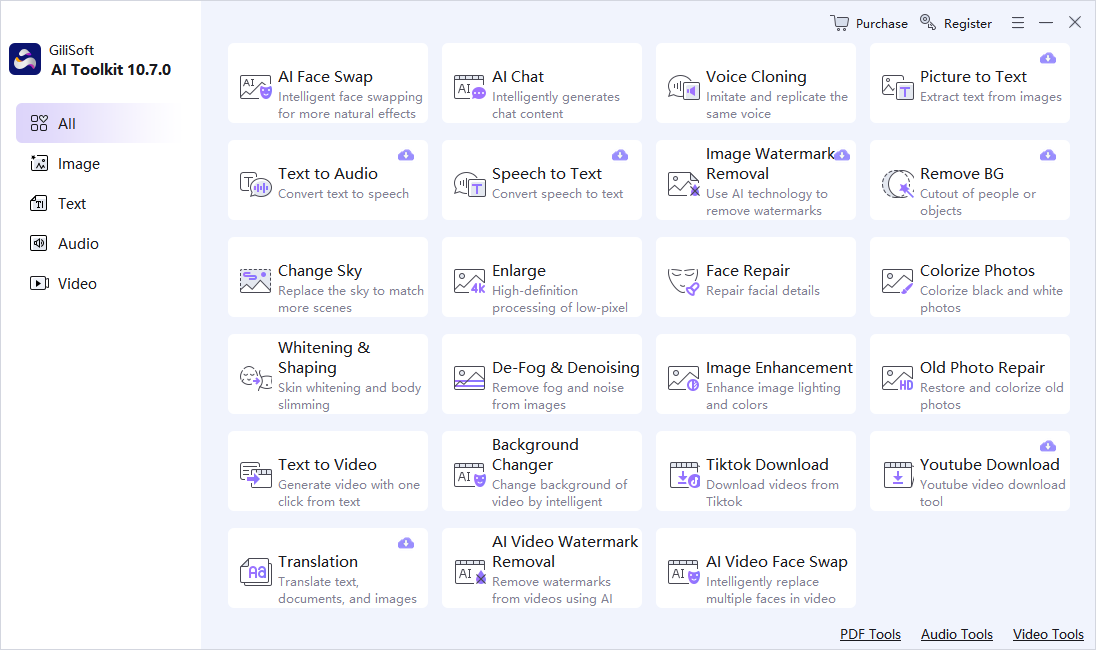Click the 'Remove BG' title text
This screenshot has height=650, width=1096.
point(962,173)
